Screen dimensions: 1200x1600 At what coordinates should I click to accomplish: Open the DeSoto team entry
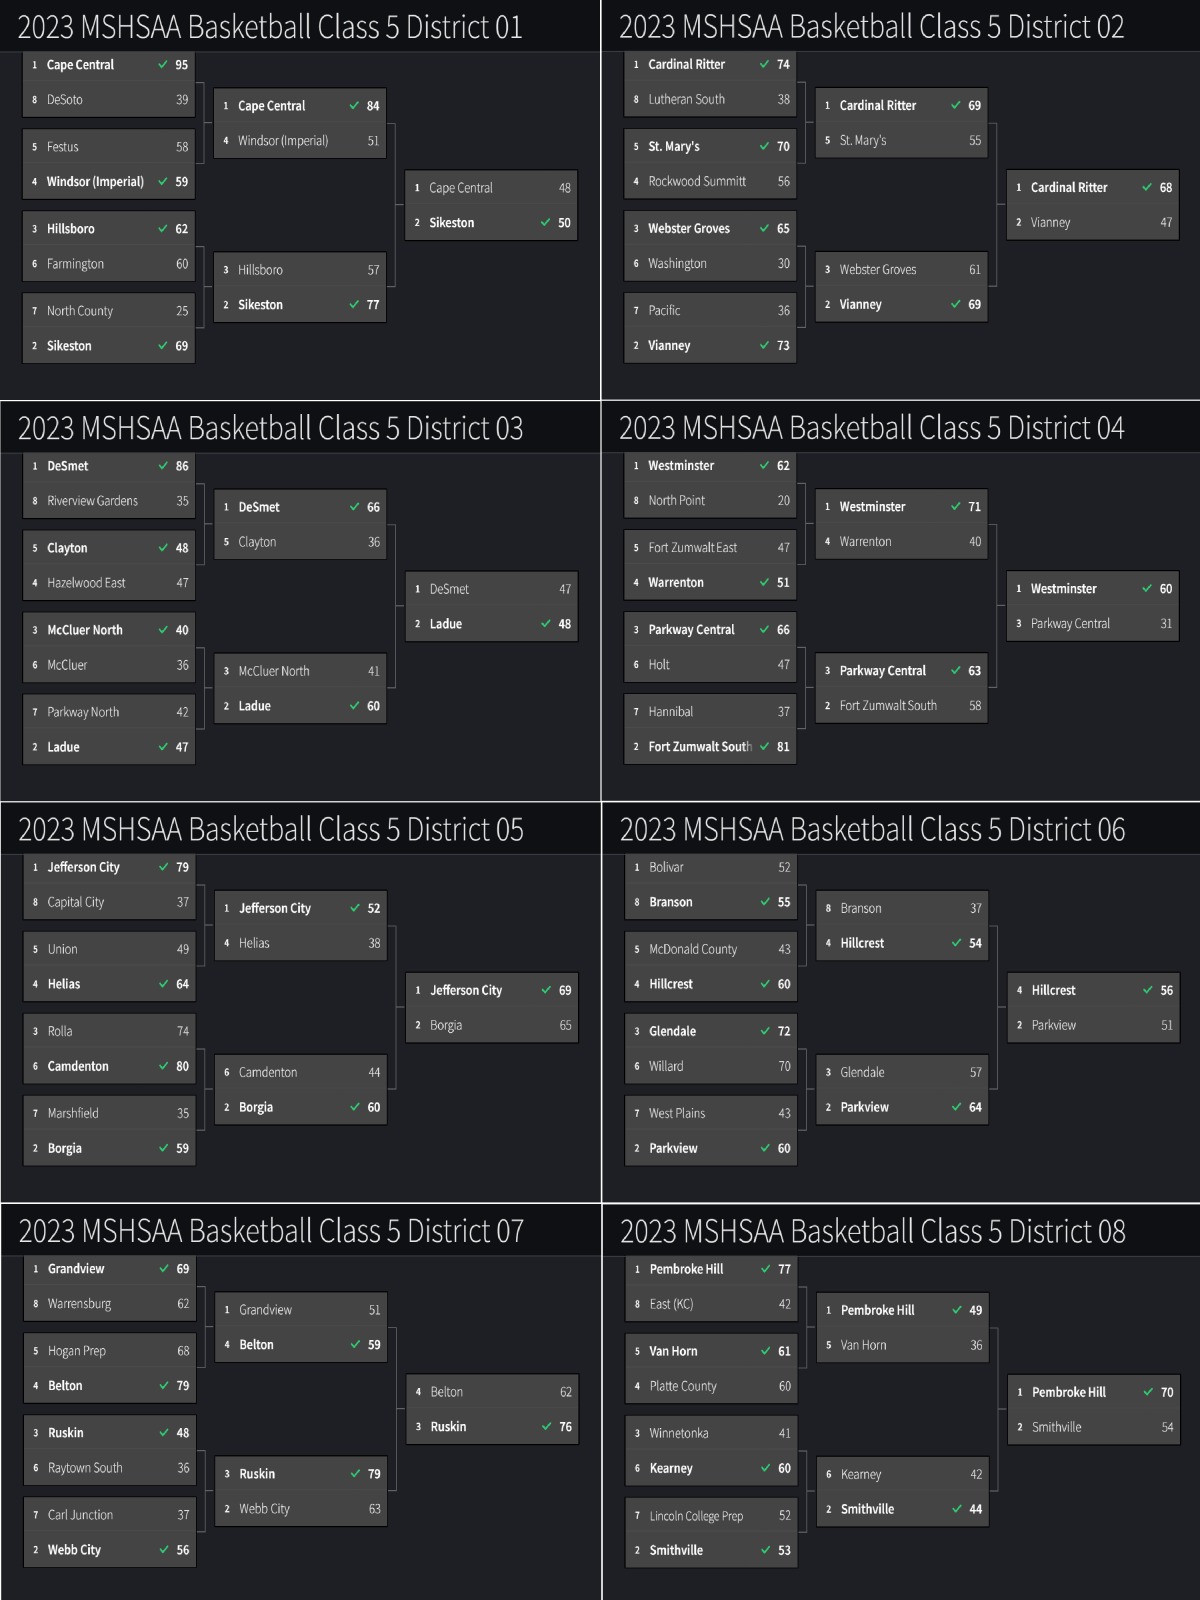click(x=65, y=100)
